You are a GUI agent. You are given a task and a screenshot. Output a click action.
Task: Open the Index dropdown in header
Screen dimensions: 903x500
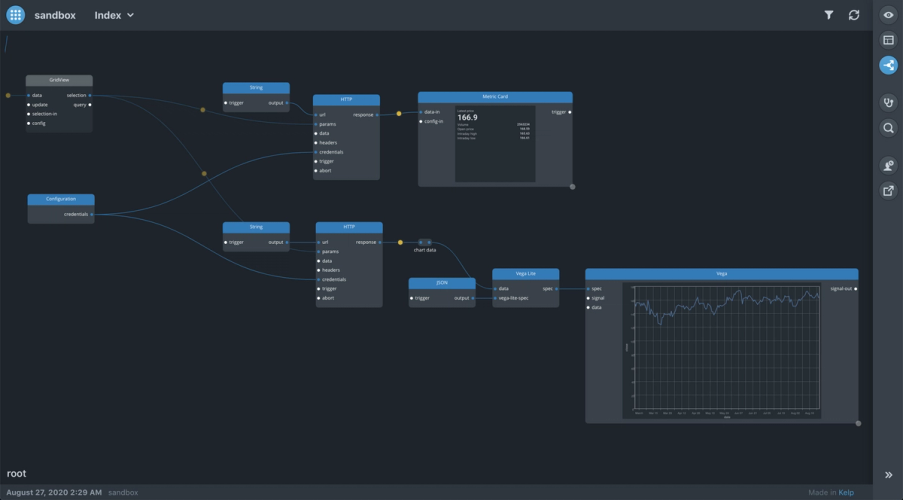pyautogui.click(x=114, y=16)
